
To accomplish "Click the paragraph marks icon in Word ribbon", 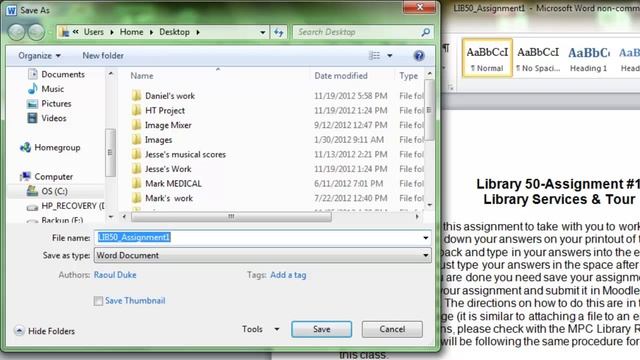I will 446,49.
